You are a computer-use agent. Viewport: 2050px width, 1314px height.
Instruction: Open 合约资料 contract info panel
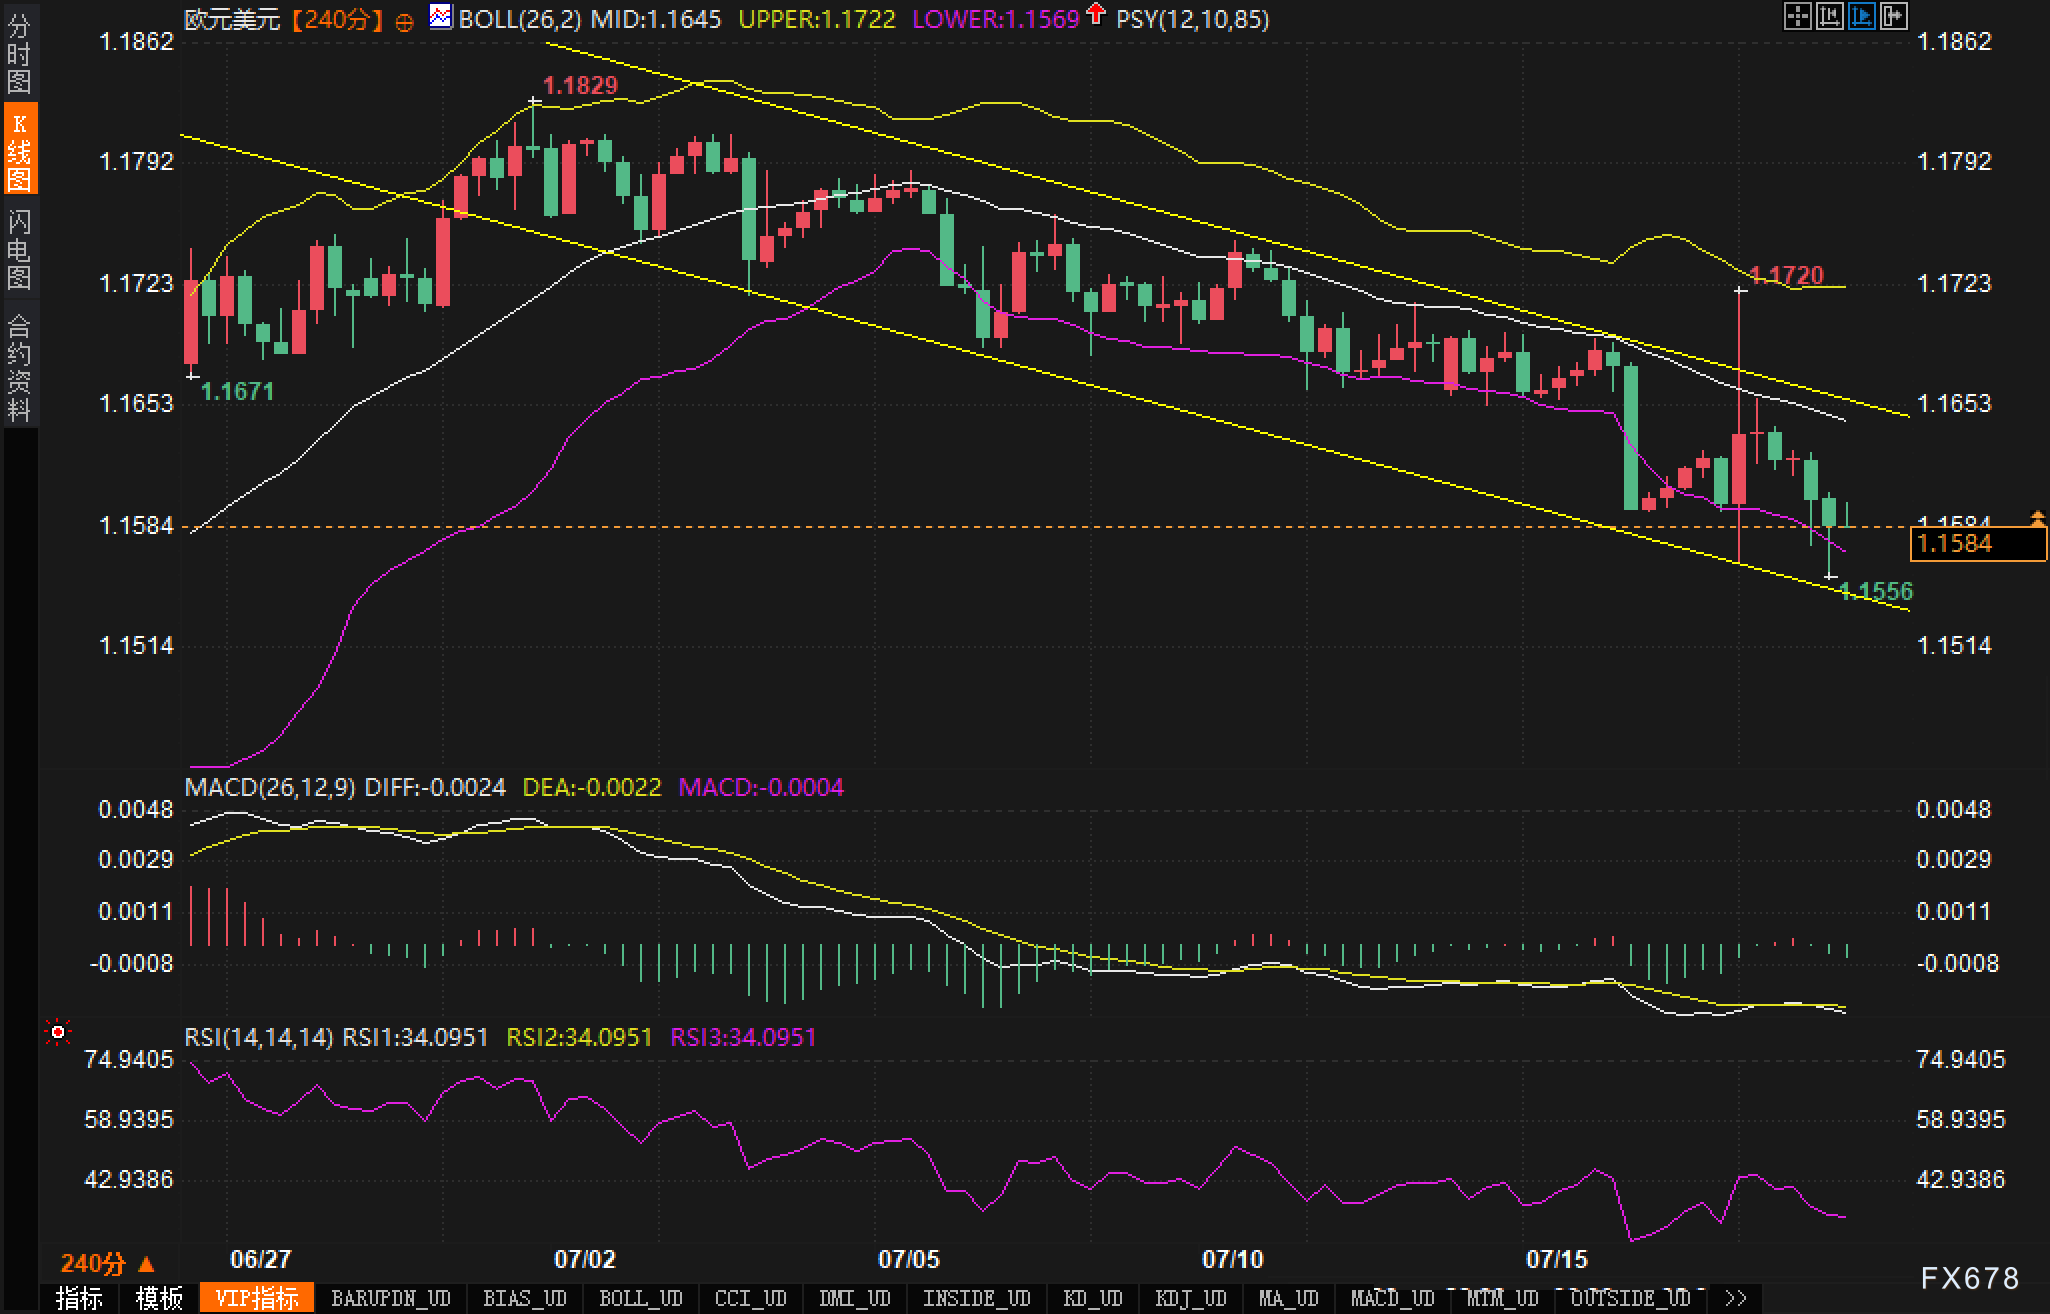tap(19, 366)
